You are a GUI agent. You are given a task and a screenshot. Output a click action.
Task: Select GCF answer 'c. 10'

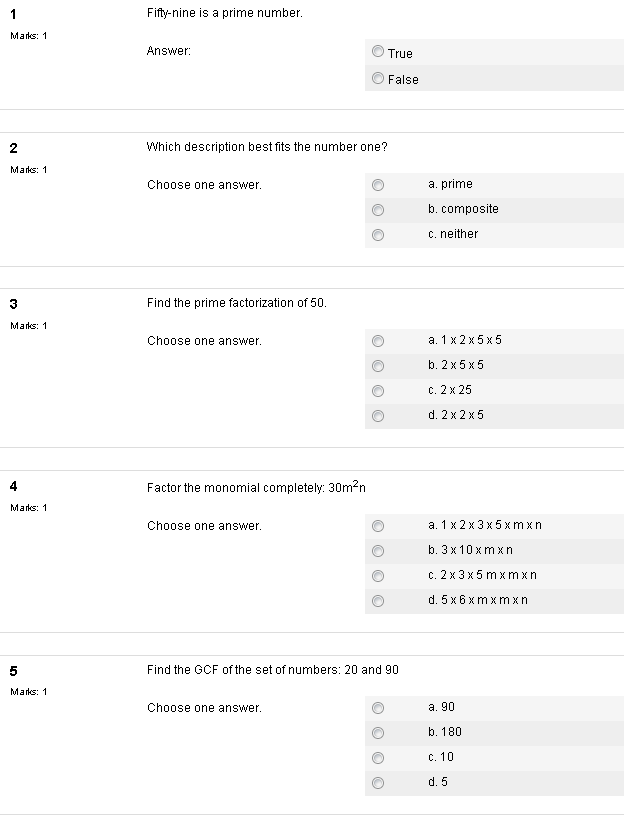[x=378, y=757]
